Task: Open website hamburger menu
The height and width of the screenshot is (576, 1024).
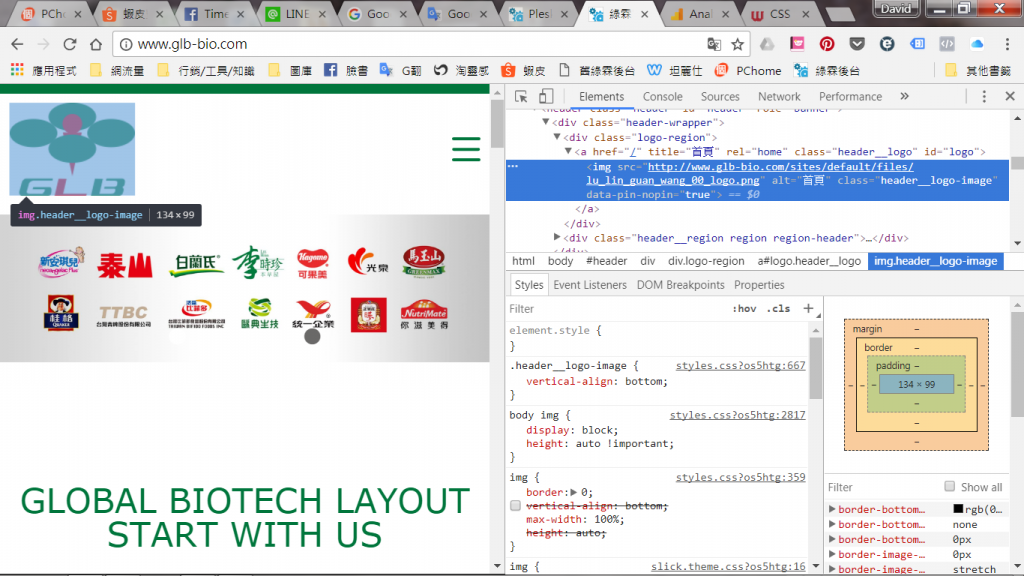Action: point(466,149)
